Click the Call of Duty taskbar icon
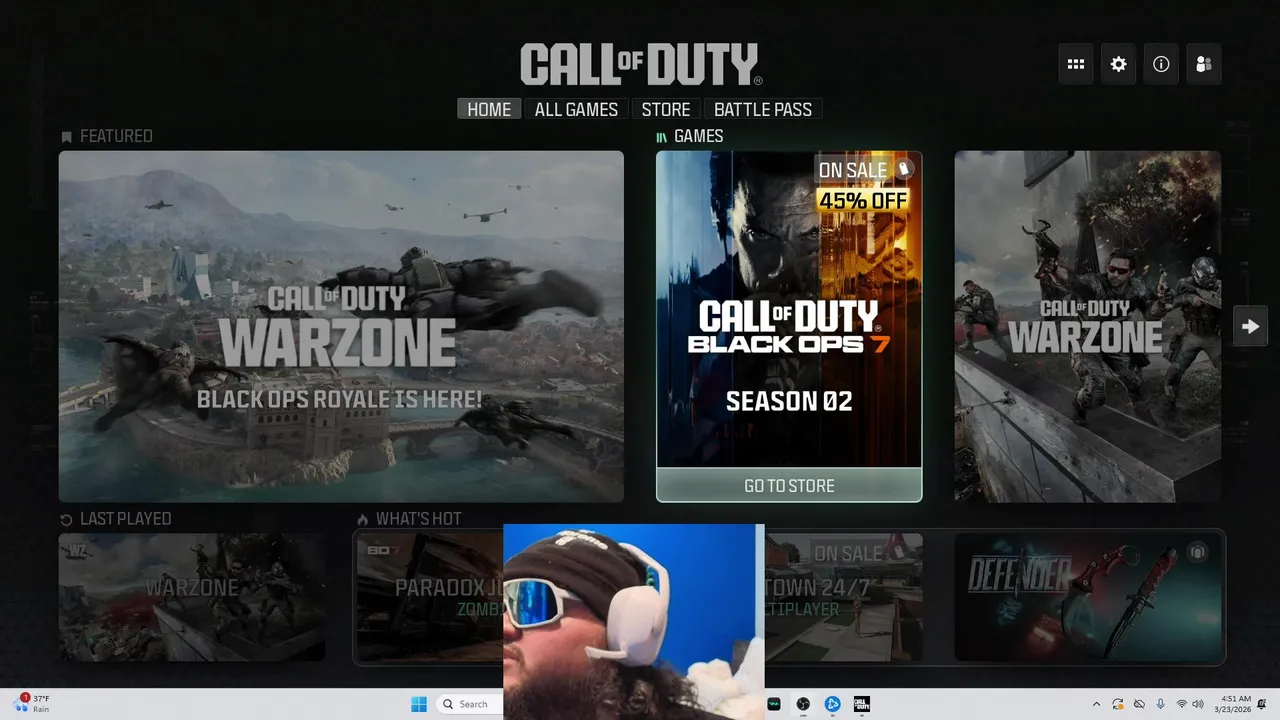 pos(860,704)
